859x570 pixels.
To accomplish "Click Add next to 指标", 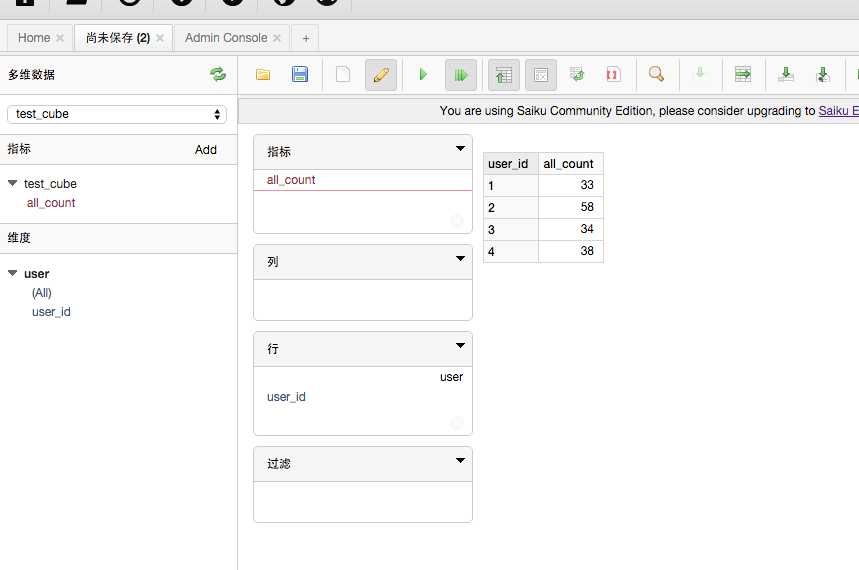I will (x=205, y=150).
